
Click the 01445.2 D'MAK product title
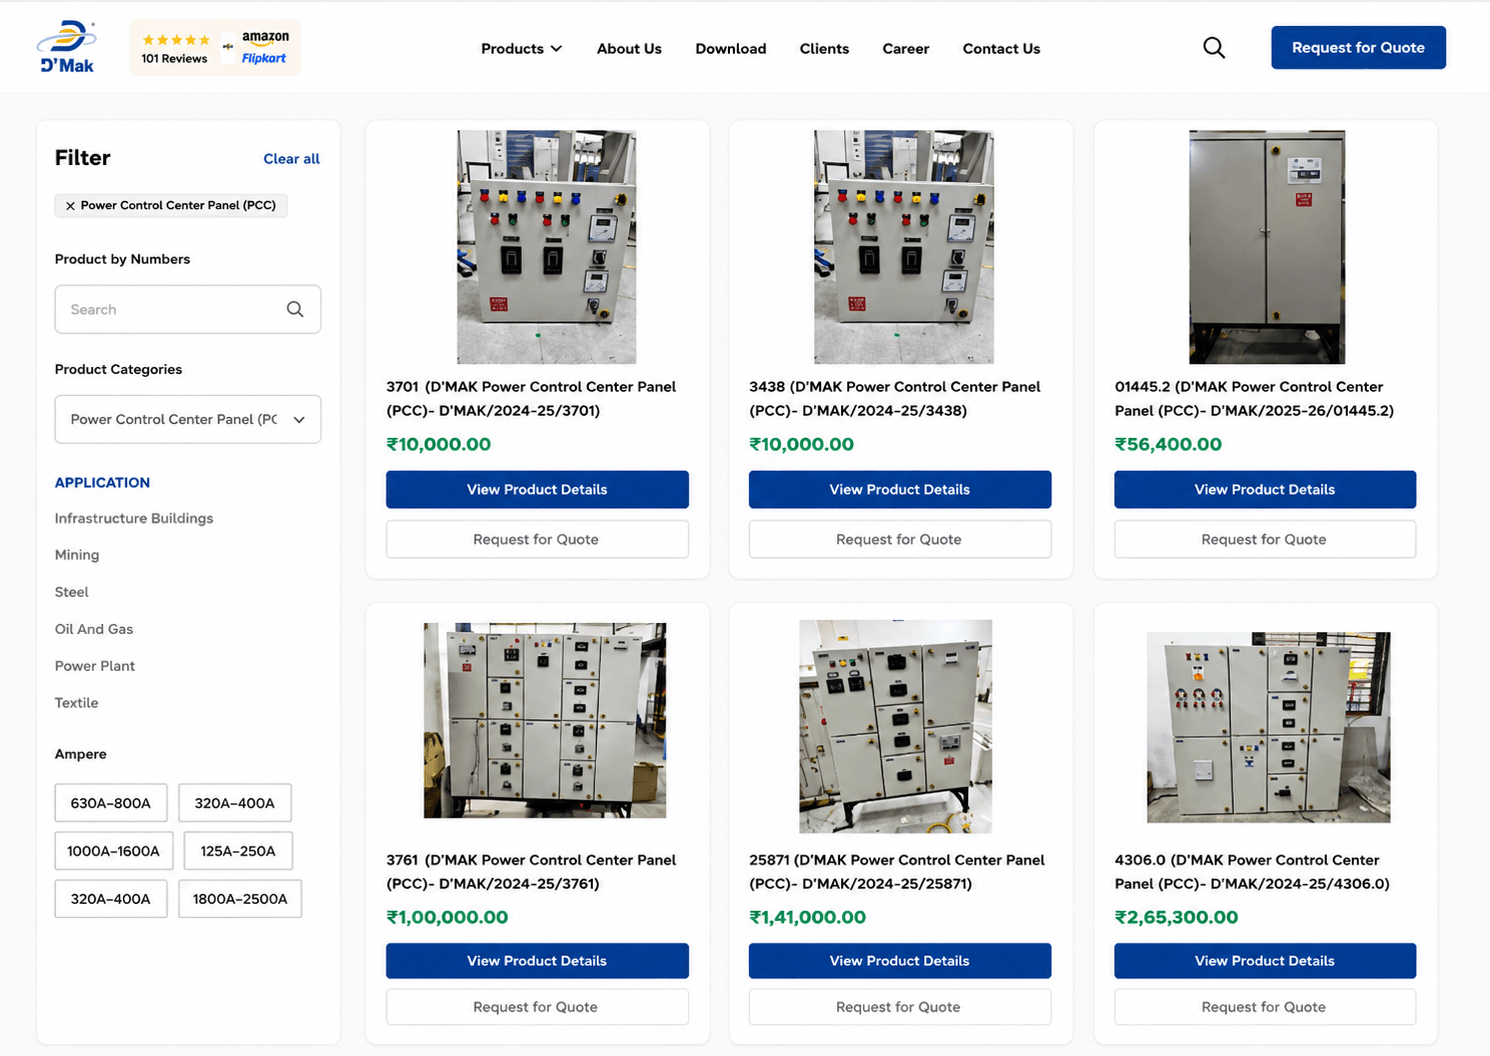pos(1254,398)
